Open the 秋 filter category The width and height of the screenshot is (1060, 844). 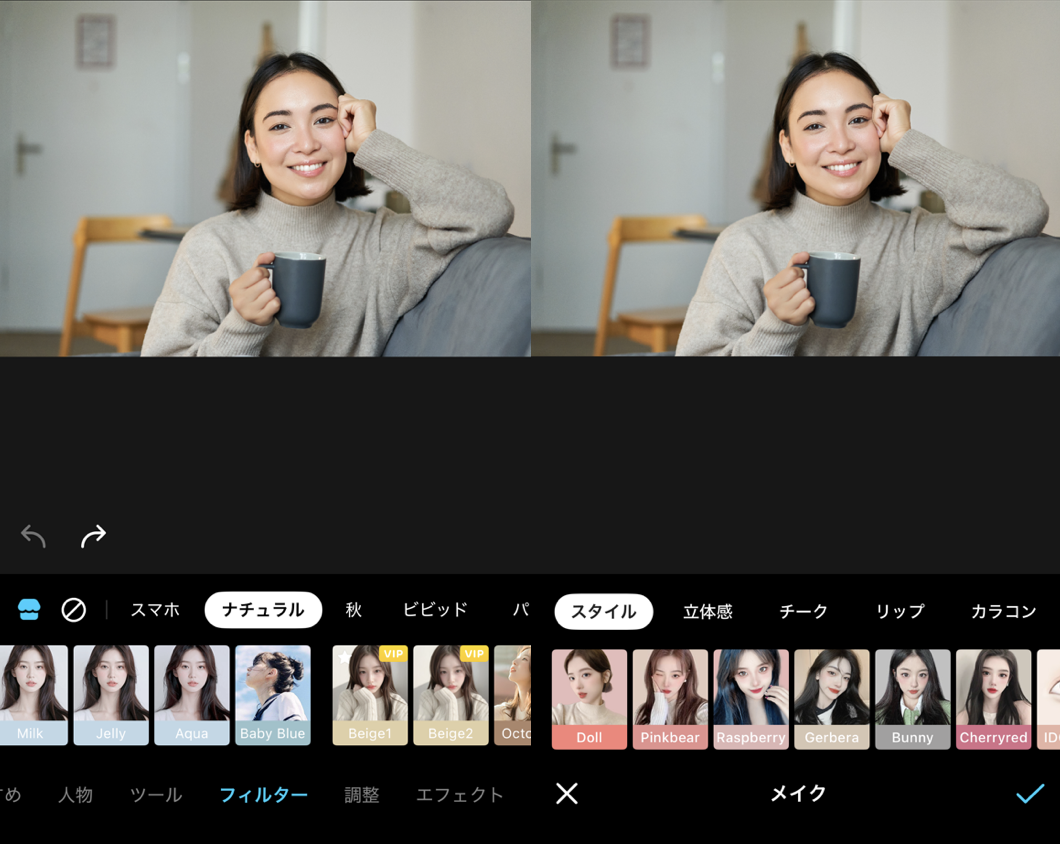tap(354, 610)
